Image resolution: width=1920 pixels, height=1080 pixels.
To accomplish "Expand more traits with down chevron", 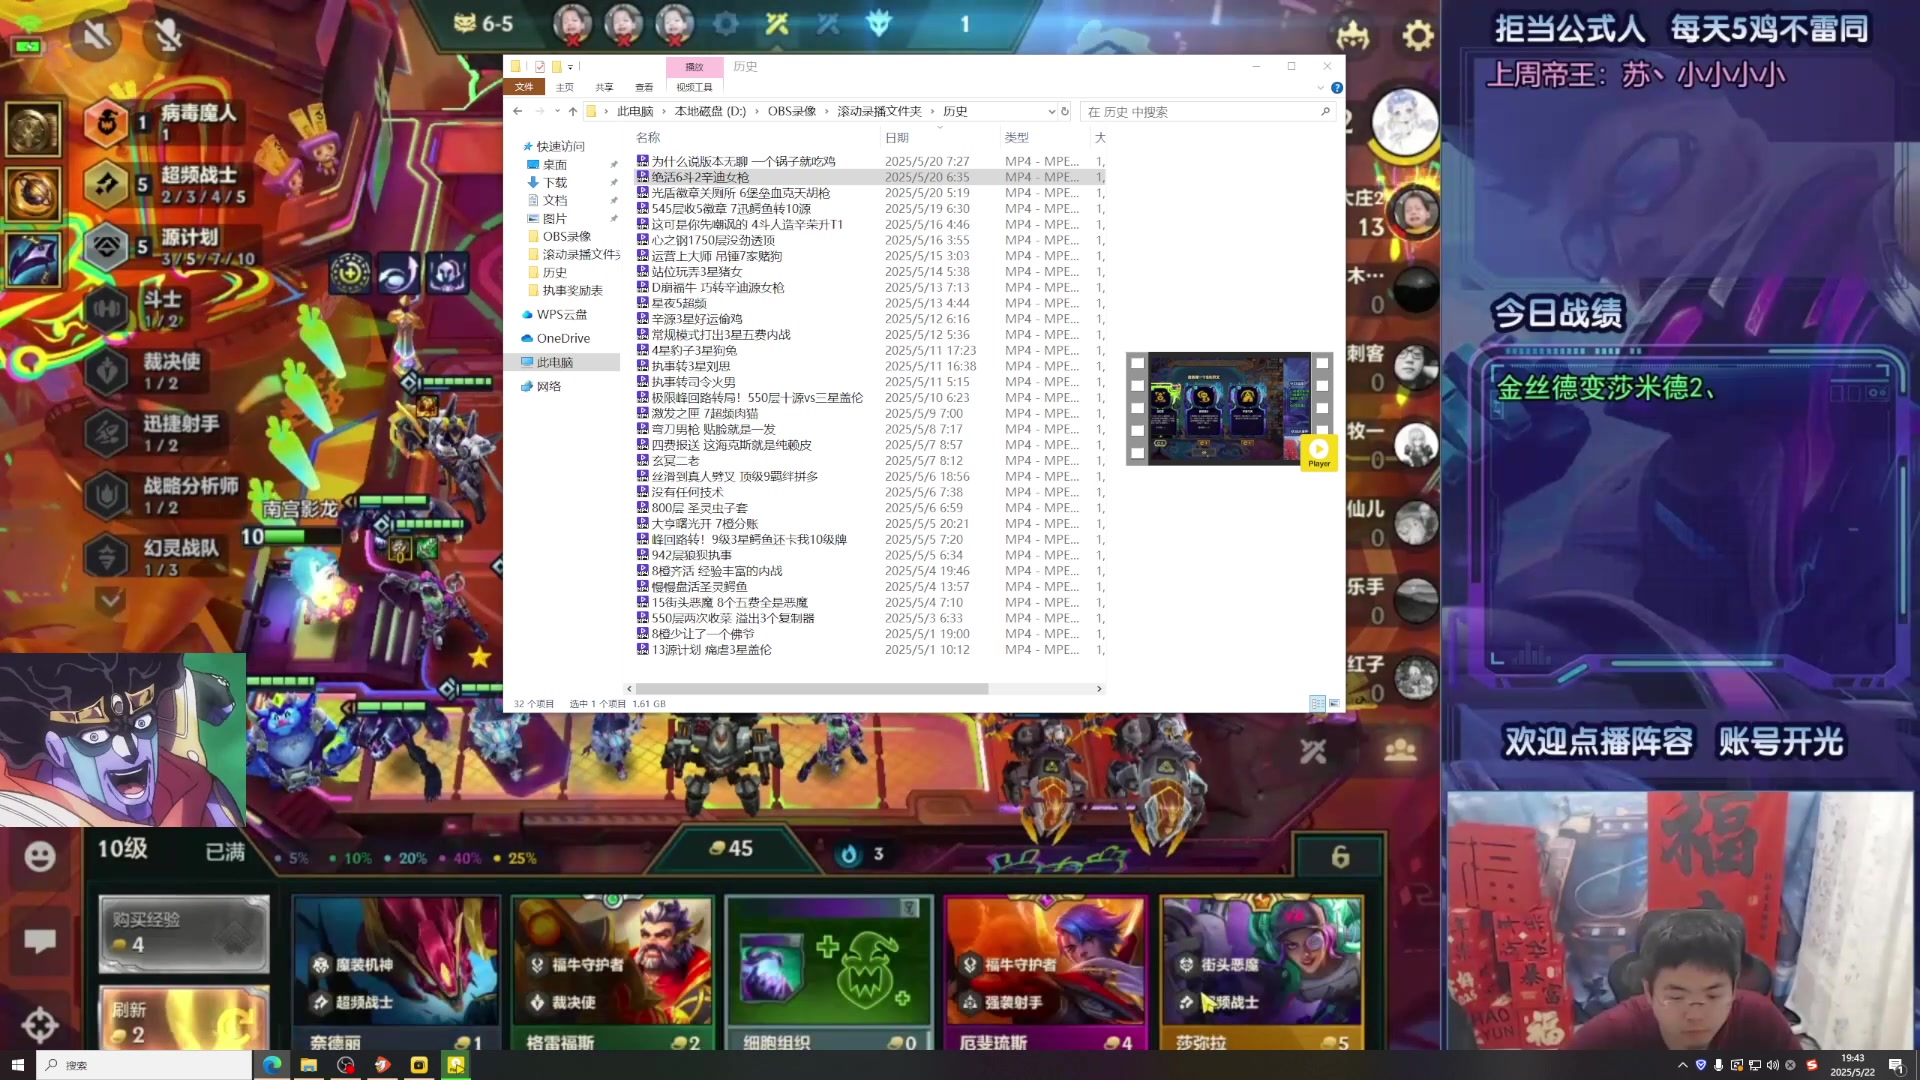I will (109, 600).
